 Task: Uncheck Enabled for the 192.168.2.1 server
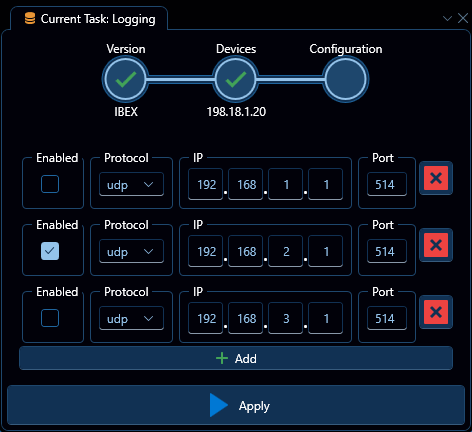50,251
